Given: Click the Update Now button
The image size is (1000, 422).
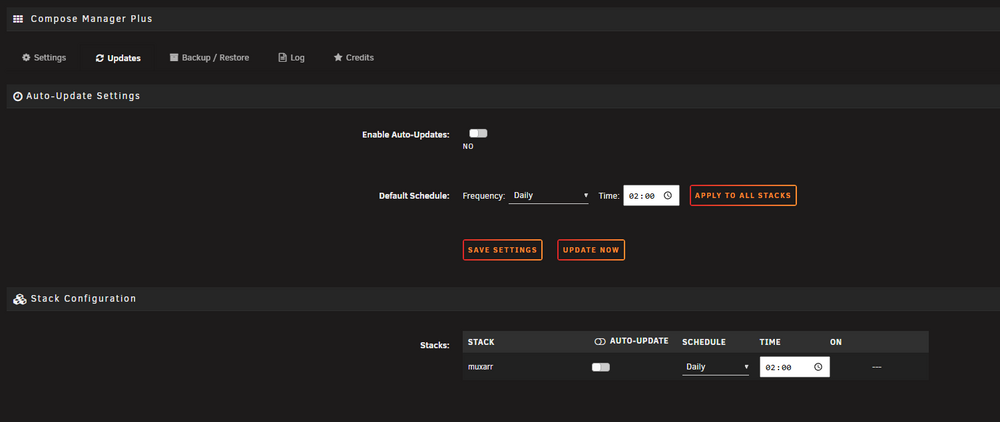Looking at the screenshot, I should tap(591, 250).
